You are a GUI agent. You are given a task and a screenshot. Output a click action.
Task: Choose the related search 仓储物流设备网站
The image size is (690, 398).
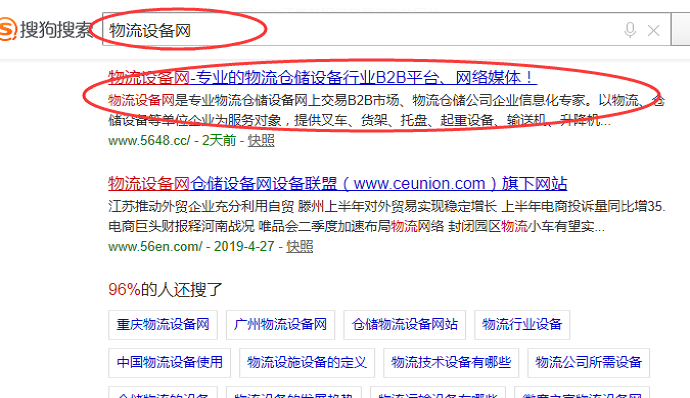(404, 325)
